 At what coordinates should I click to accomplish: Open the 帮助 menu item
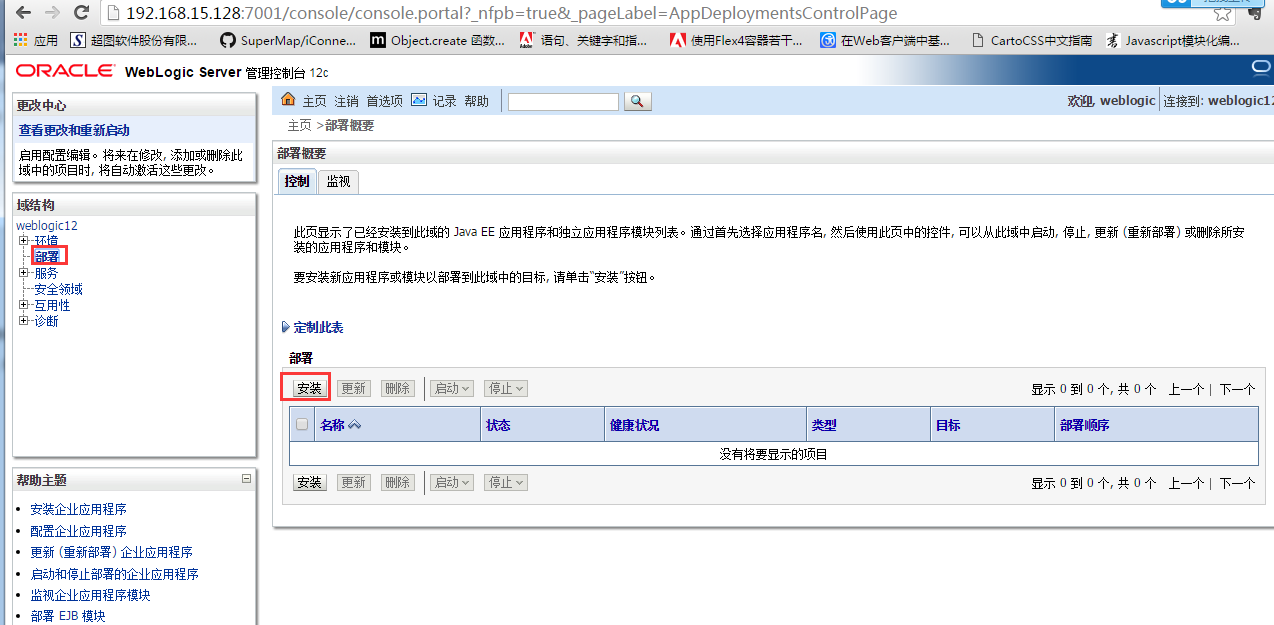coord(477,101)
